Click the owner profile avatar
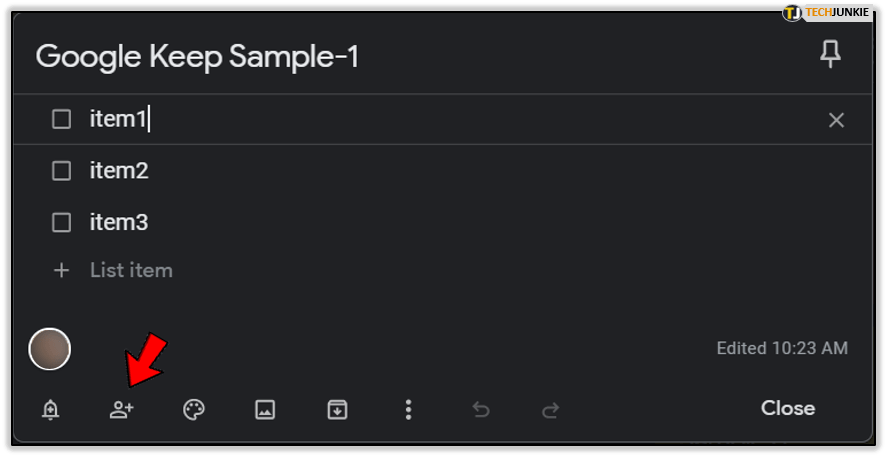887x457 pixels. pyautogui.click(x=50, y=348)
